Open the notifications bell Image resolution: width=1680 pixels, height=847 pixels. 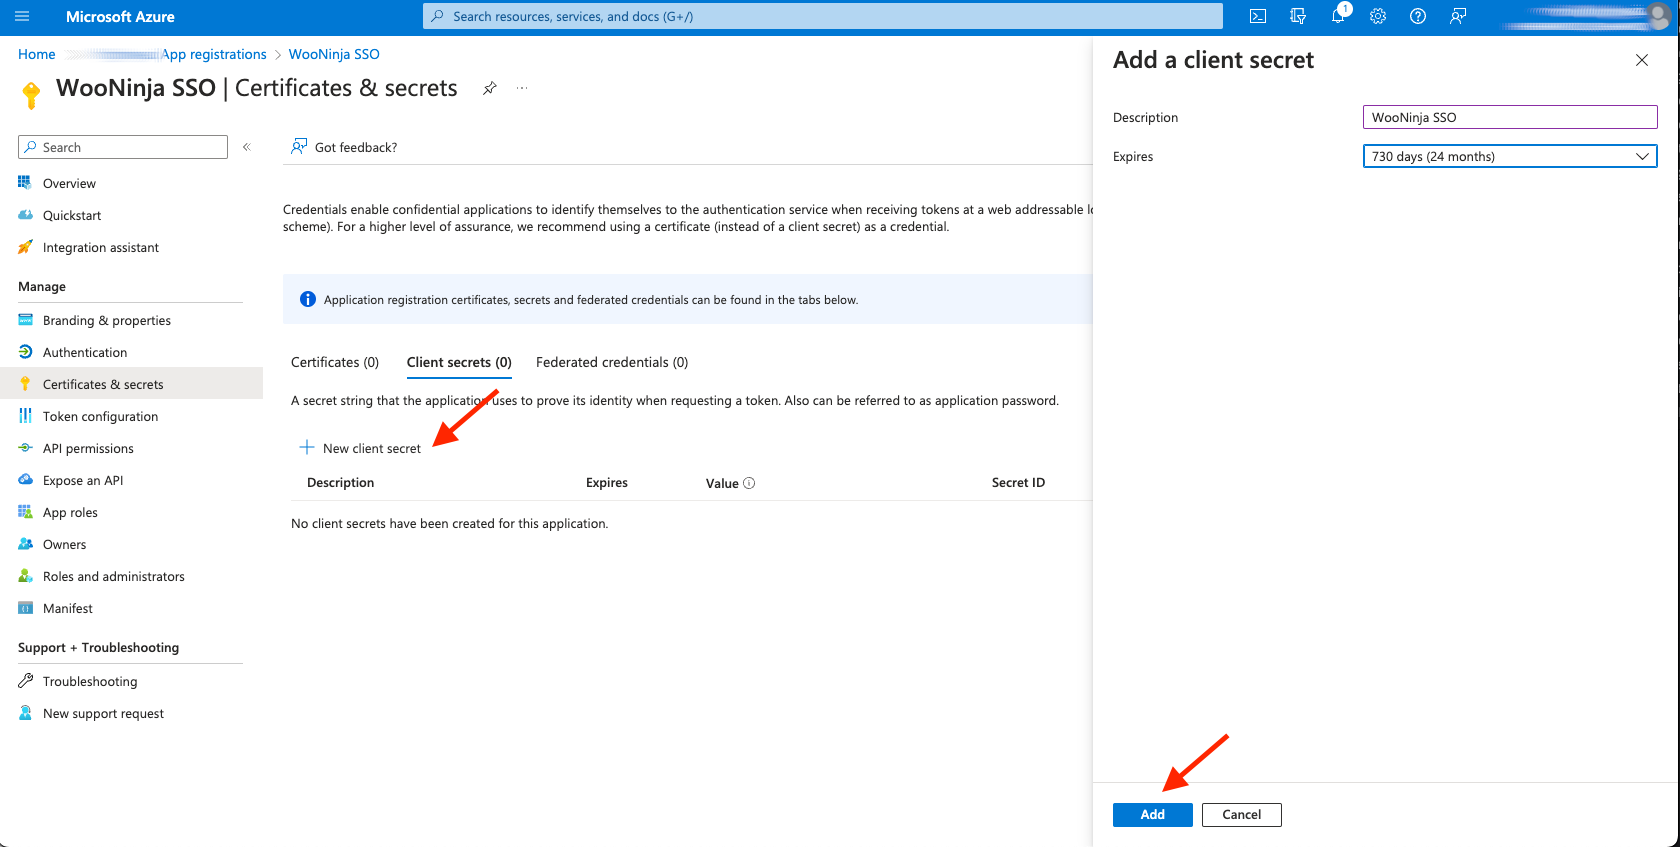pos(1338,16)
